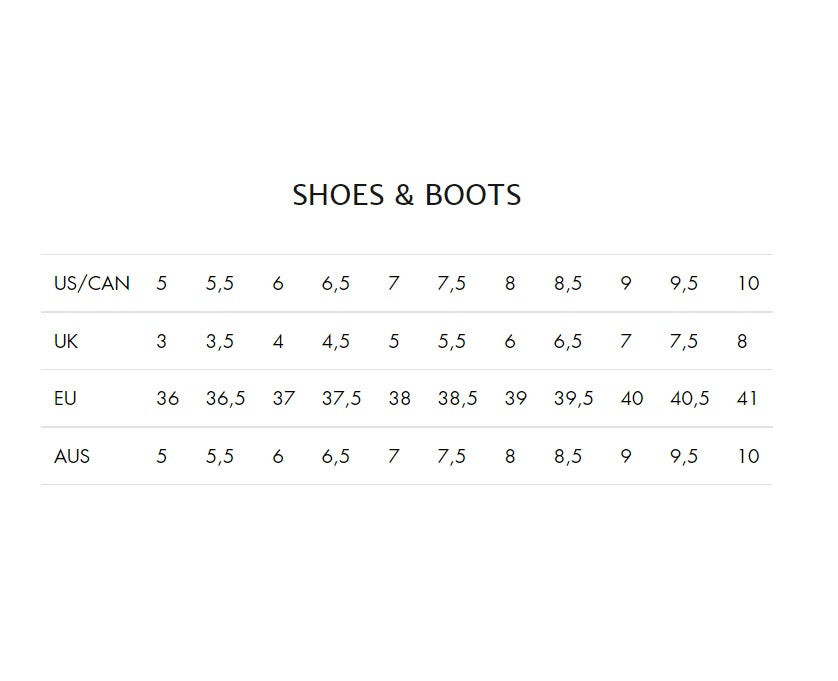
Task: Click EU size 39
Action: click(x=516, y=398)
